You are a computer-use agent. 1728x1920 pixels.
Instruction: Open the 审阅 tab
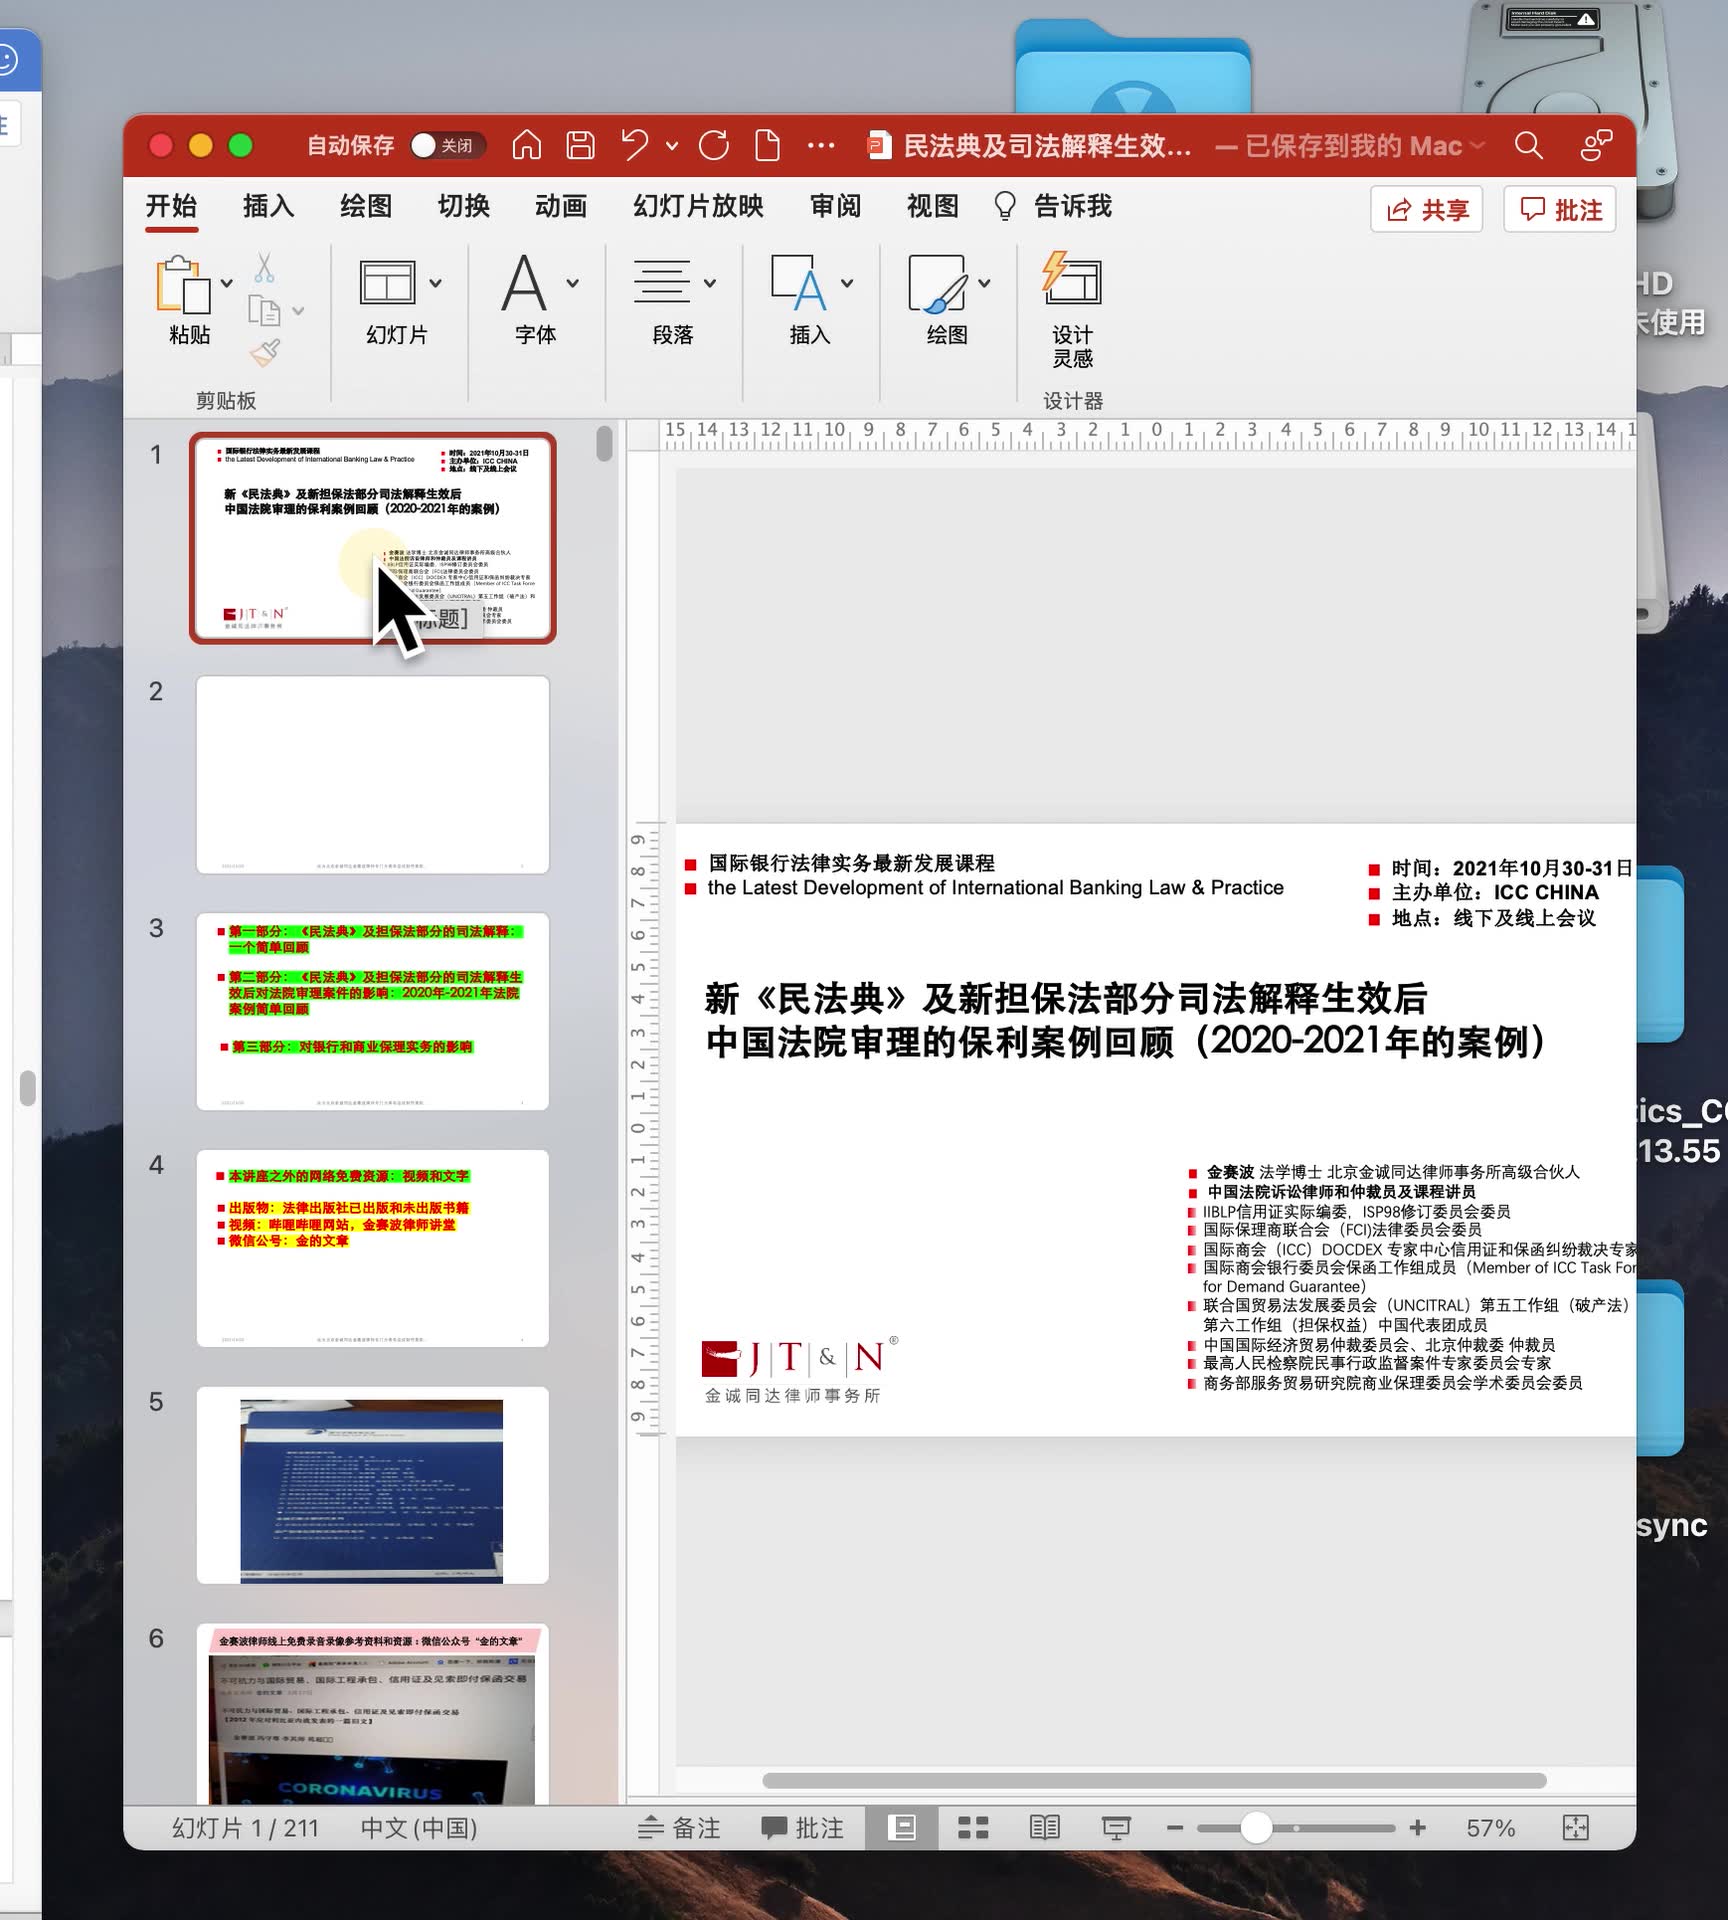point(835,206)
